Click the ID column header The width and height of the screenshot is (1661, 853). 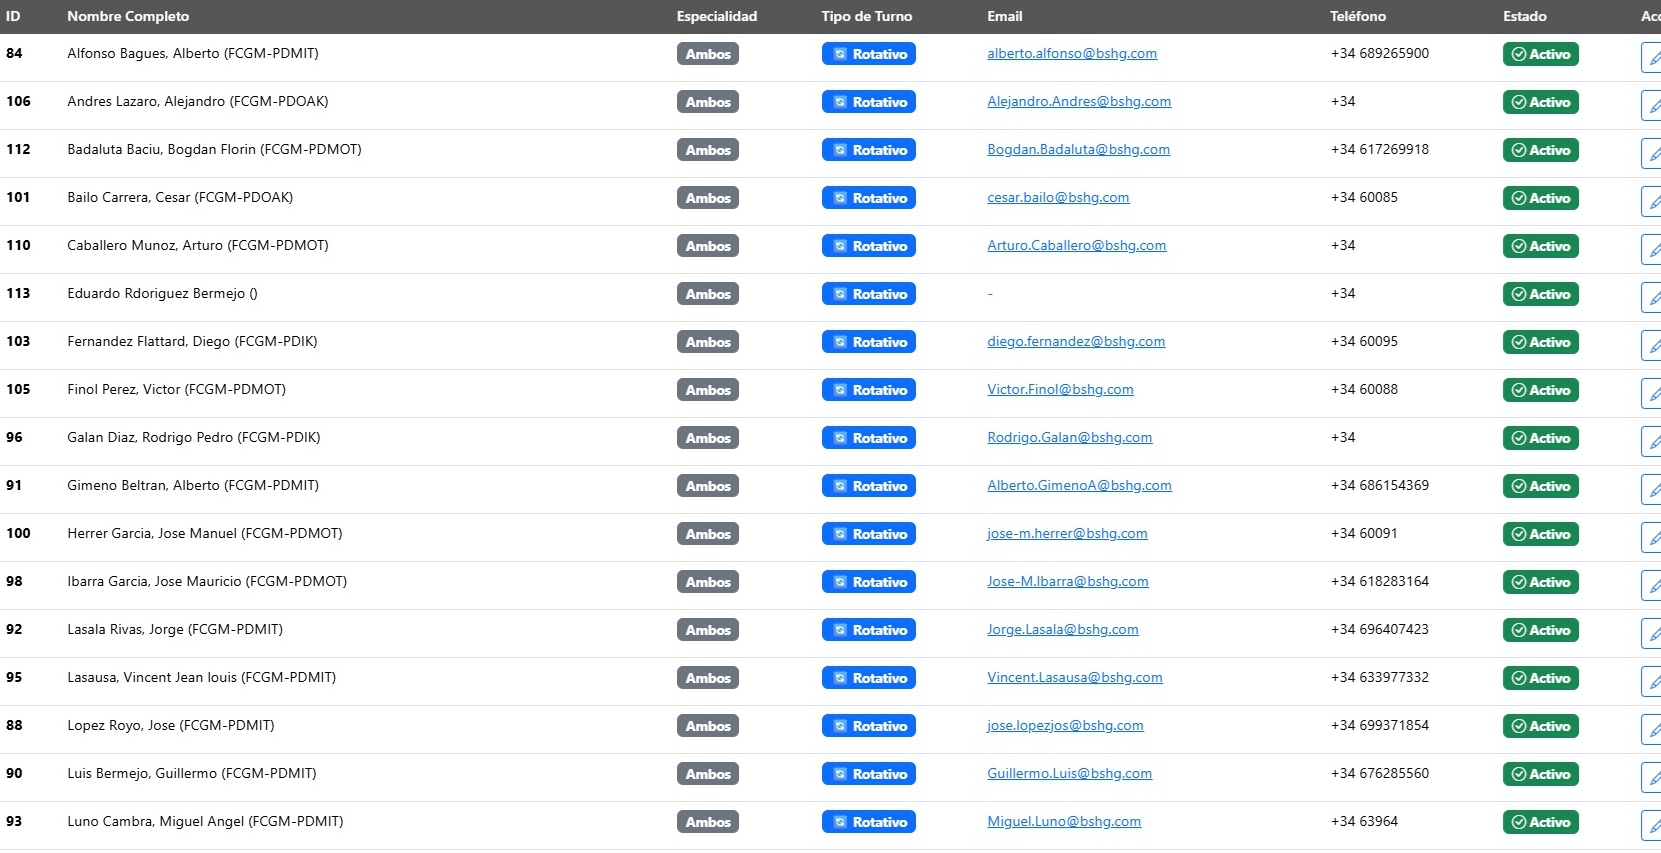[13, 16]
